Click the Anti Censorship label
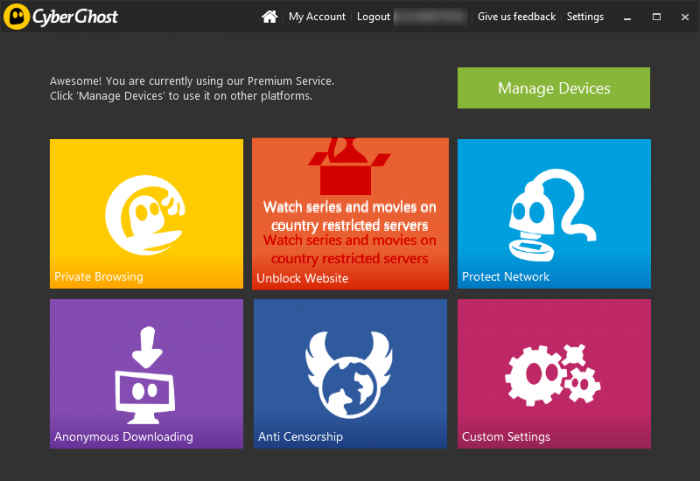The width and height of the screenshot is (700, 481). (x=300, y=436)
